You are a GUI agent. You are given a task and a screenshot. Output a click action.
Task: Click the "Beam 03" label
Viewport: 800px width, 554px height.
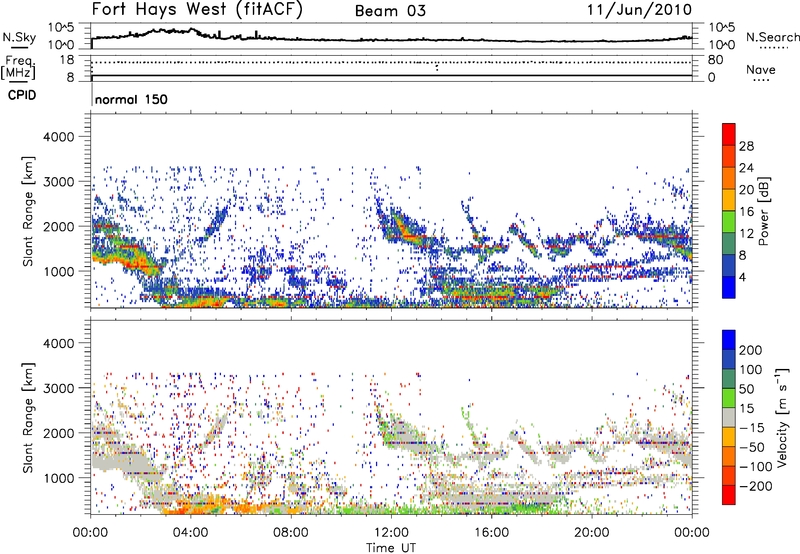coord(390,11)
